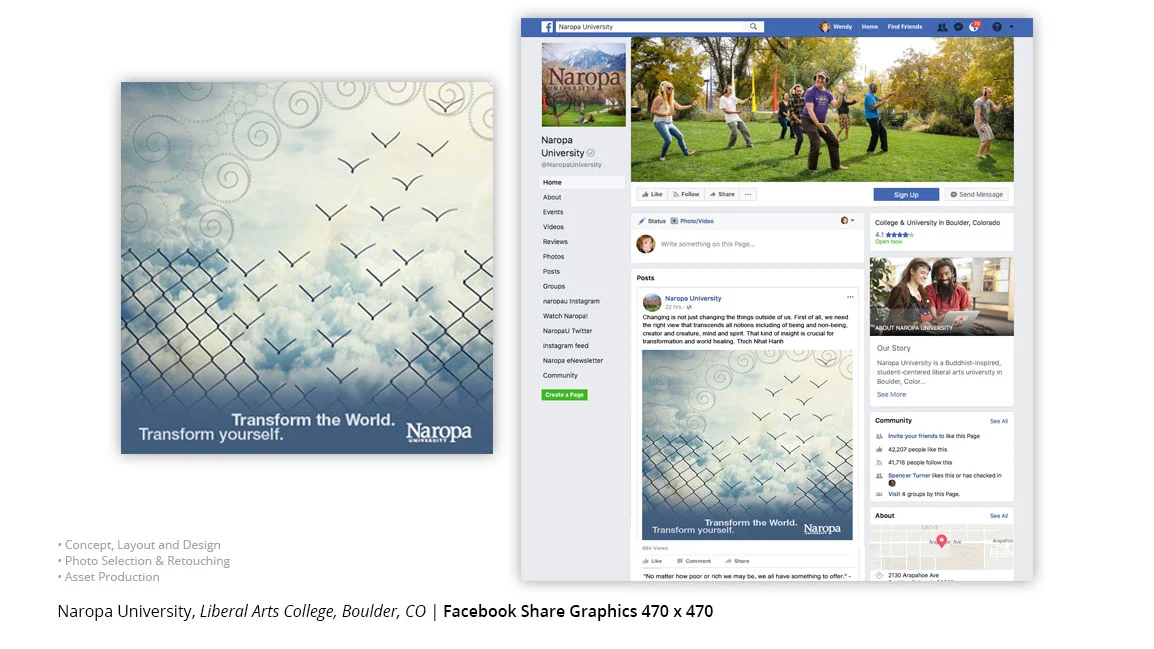Click See All next to Community
Screen dimensions: 1154x649
(999, 422)
